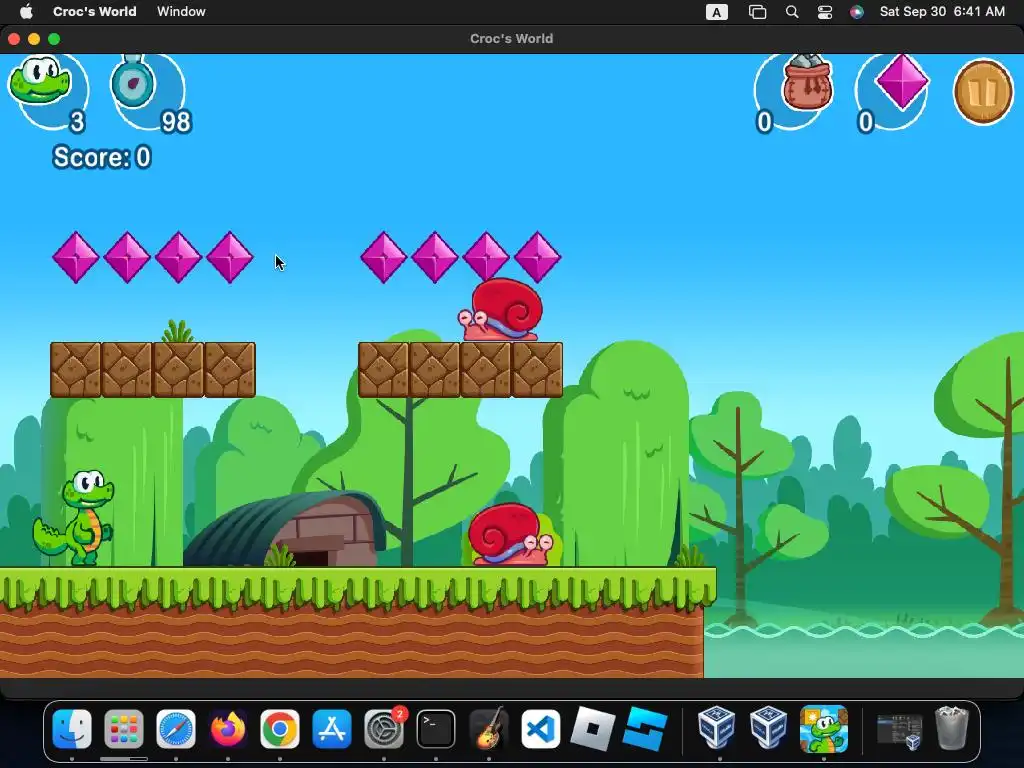Open the Apple menu
Screen dimensions: 1024x768
tap(26, 12)
